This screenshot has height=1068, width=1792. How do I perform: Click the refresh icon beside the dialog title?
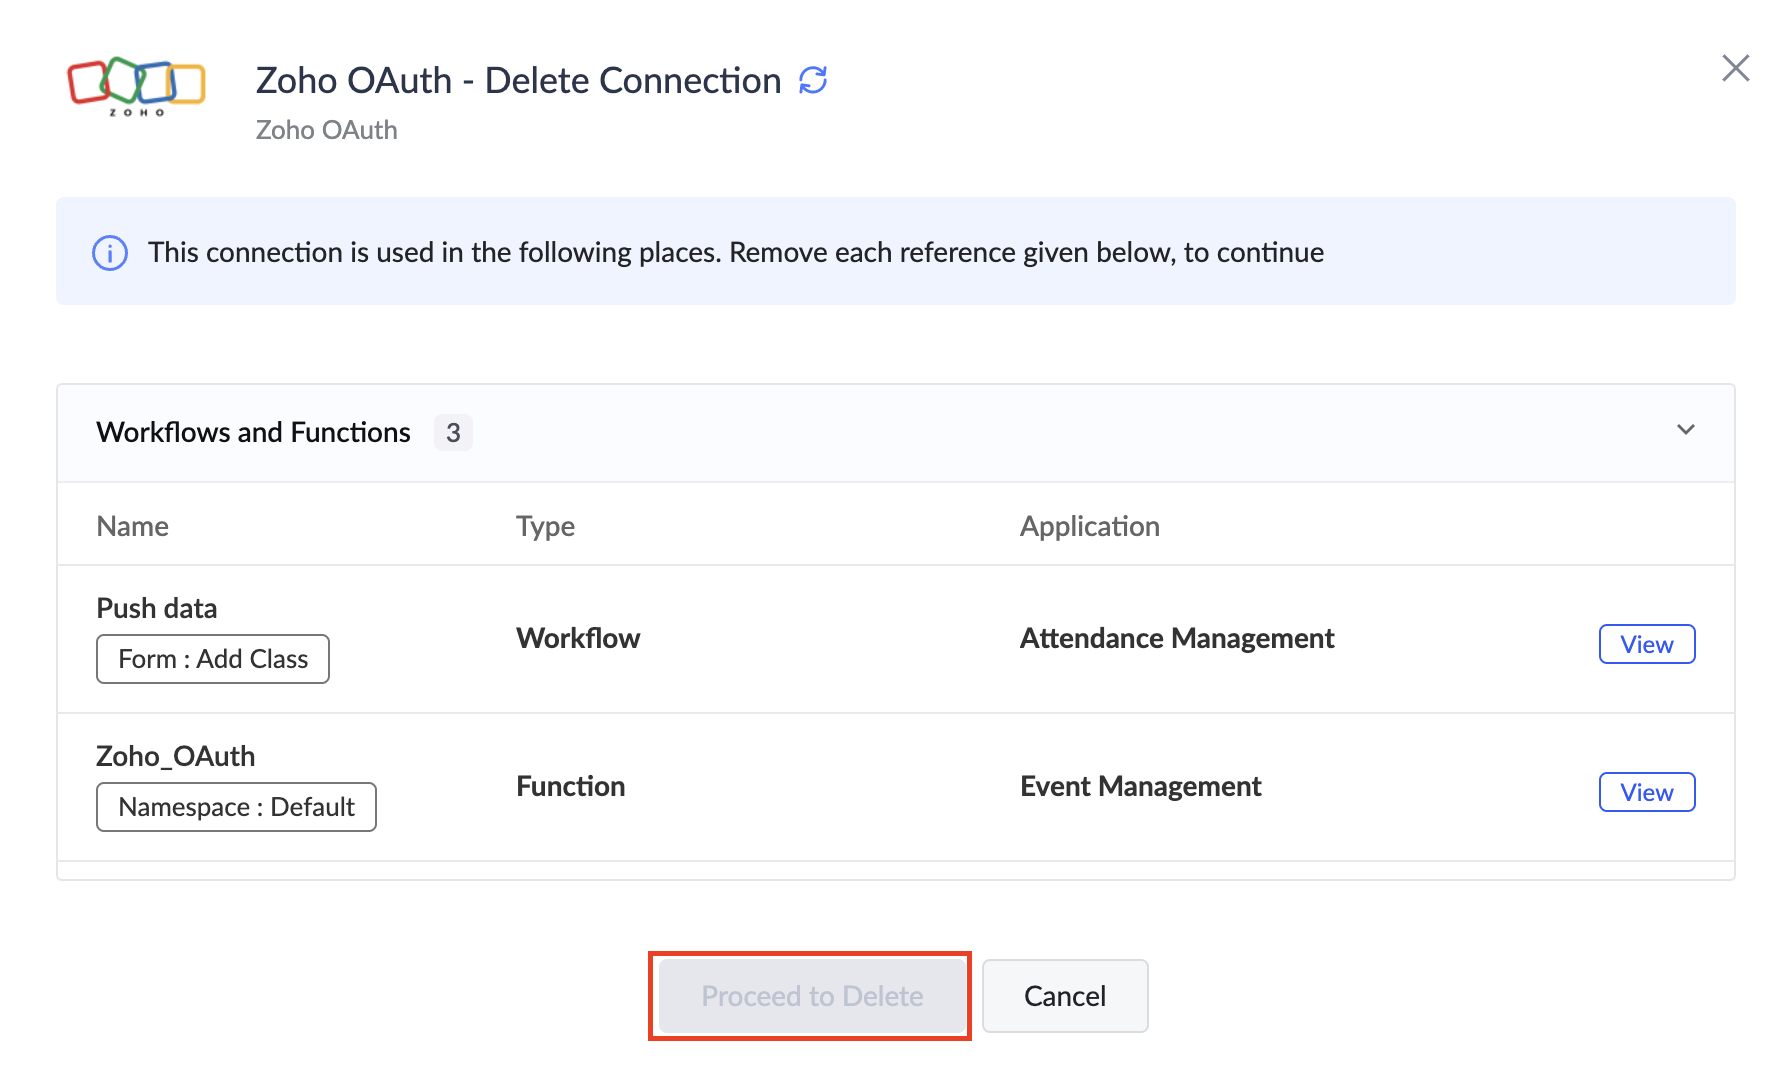point(813,80)
